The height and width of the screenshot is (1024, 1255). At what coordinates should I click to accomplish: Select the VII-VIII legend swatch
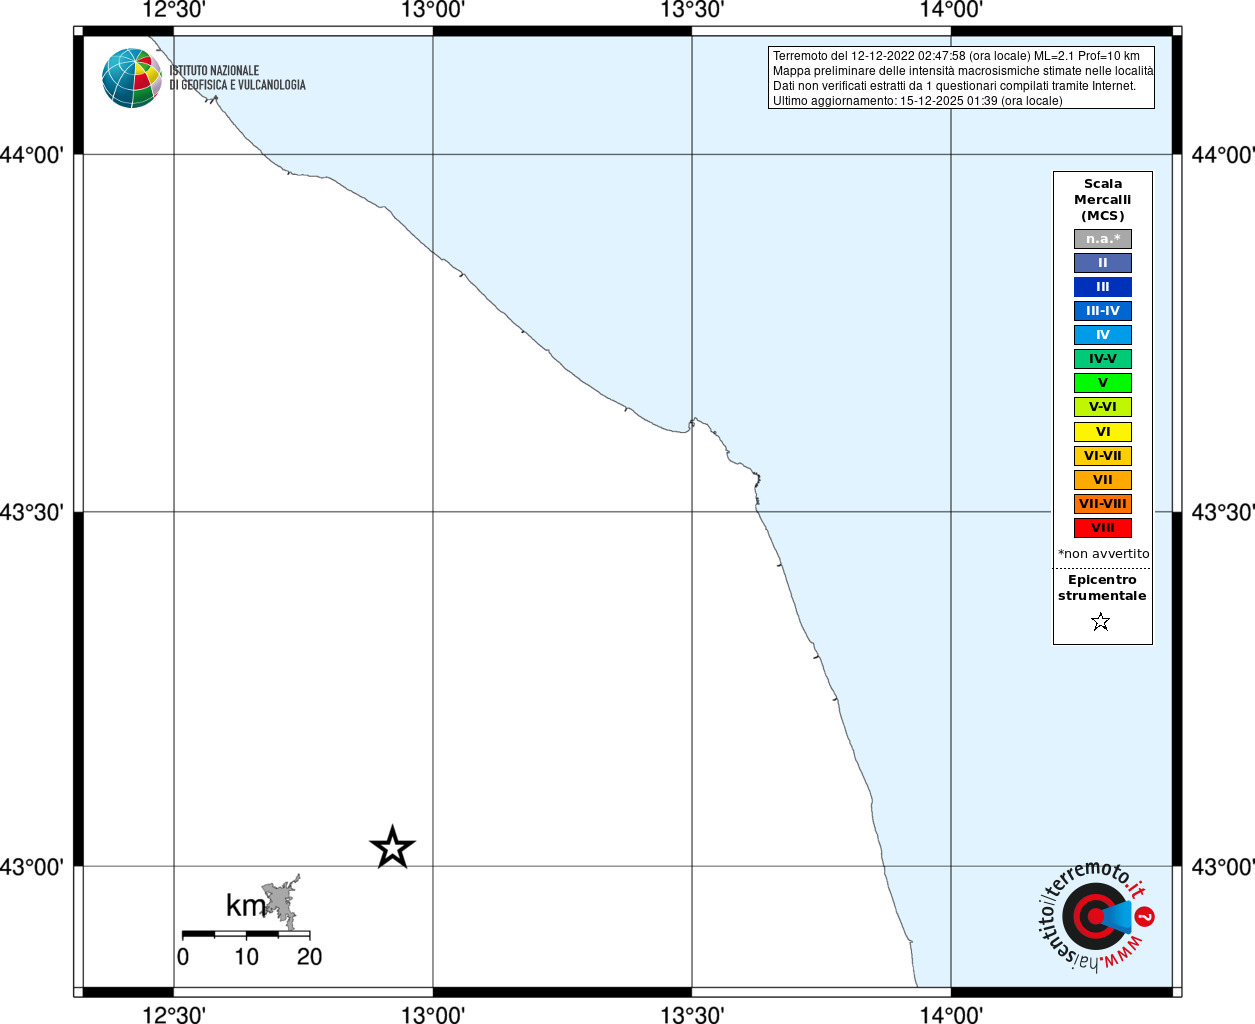[1103, 504]
